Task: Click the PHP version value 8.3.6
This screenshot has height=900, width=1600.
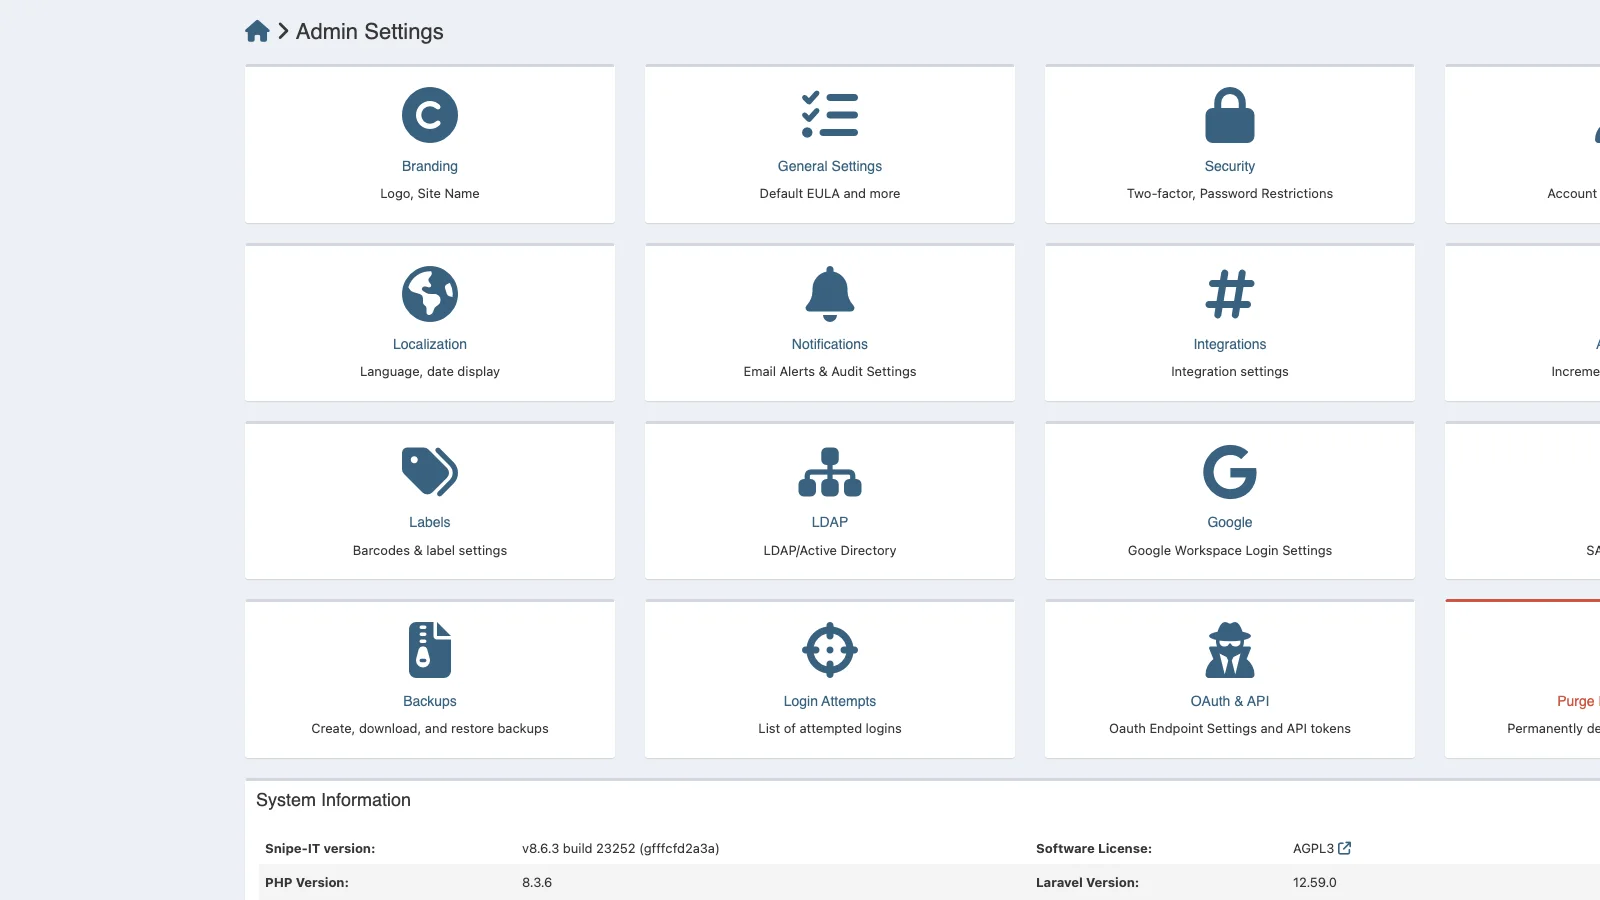Action: 537,883
